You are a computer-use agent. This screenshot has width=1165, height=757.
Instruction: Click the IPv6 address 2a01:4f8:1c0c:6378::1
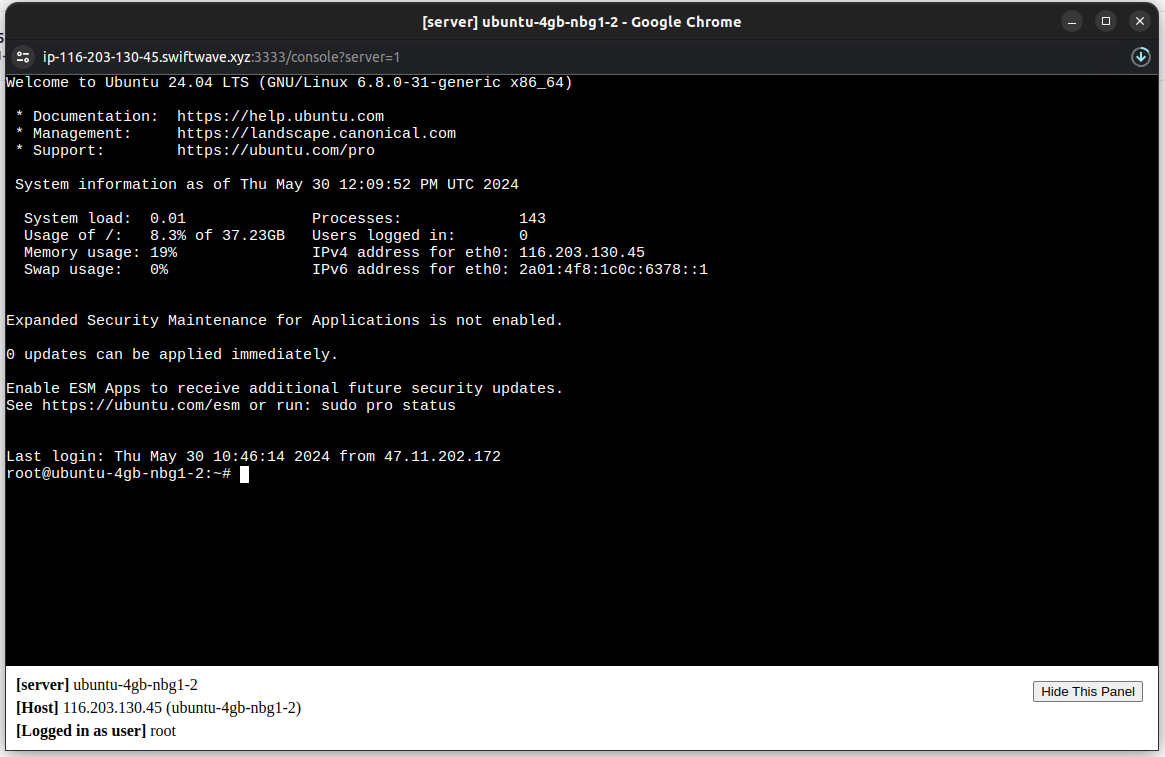point(613,270)
